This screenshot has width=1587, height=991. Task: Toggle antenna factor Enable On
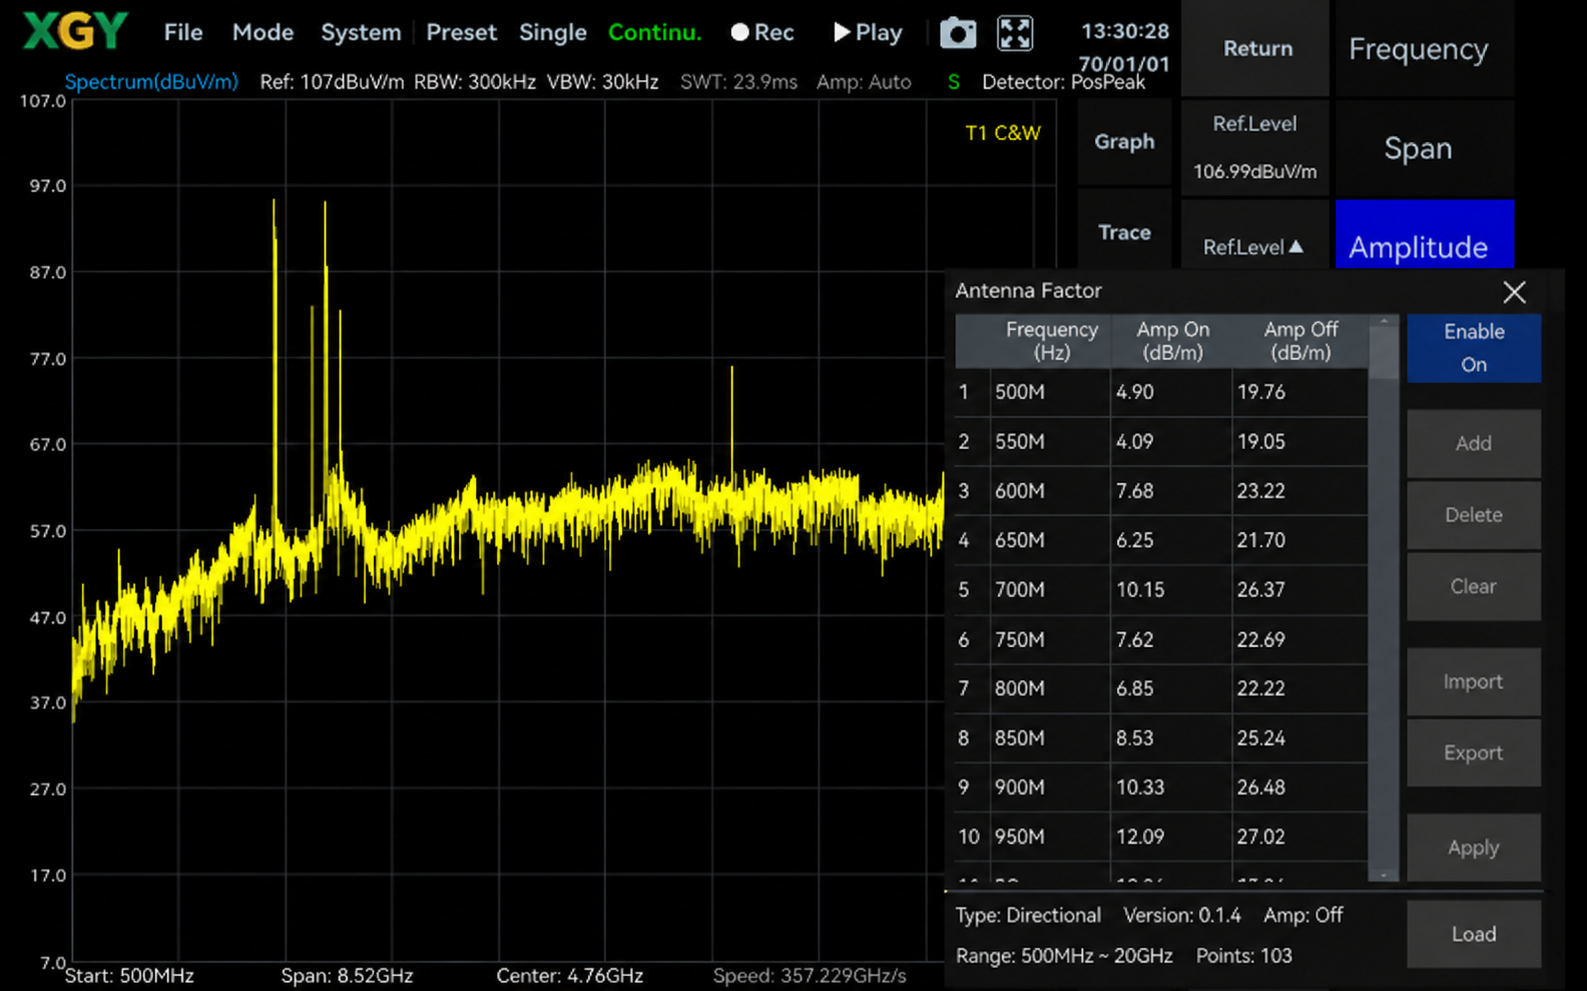point(1473,348)
